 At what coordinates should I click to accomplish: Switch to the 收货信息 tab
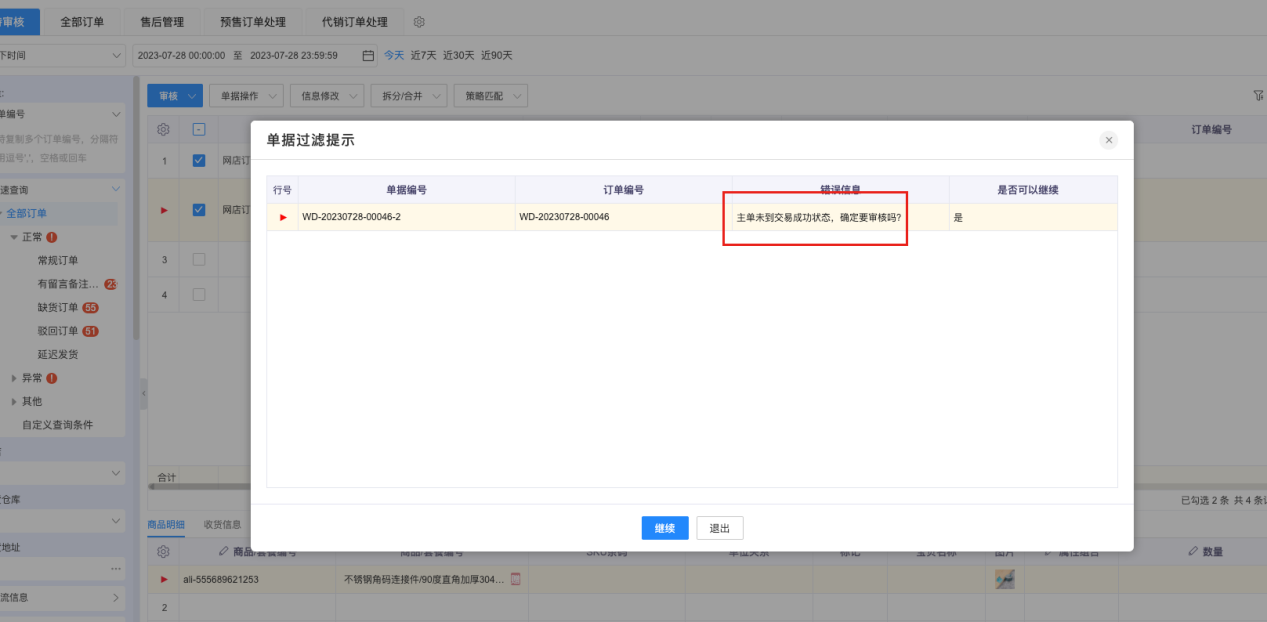[x=222, y=524]
